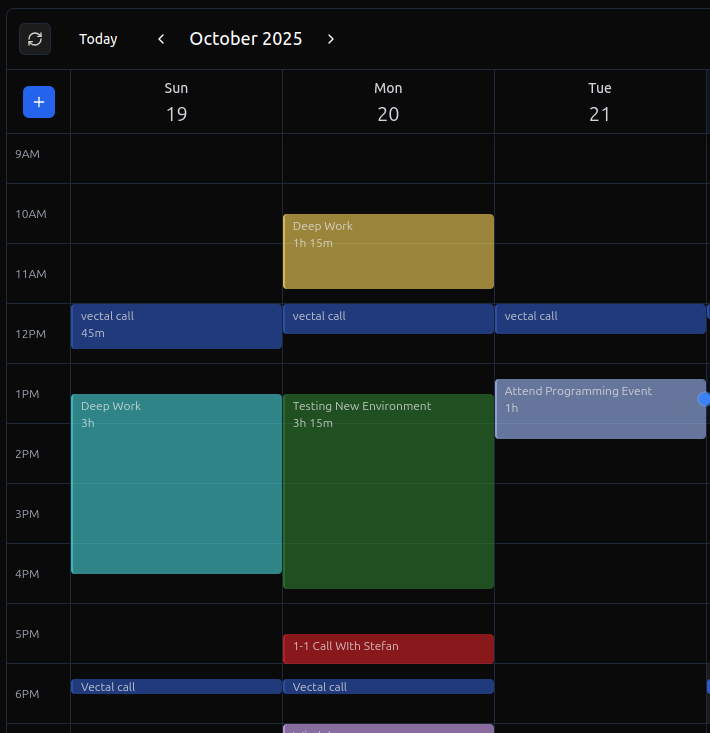This screenshot has width=710, height=733.
Task: Open the teal Deep Work event on Sunday
Action: click(x=176, y=484)
